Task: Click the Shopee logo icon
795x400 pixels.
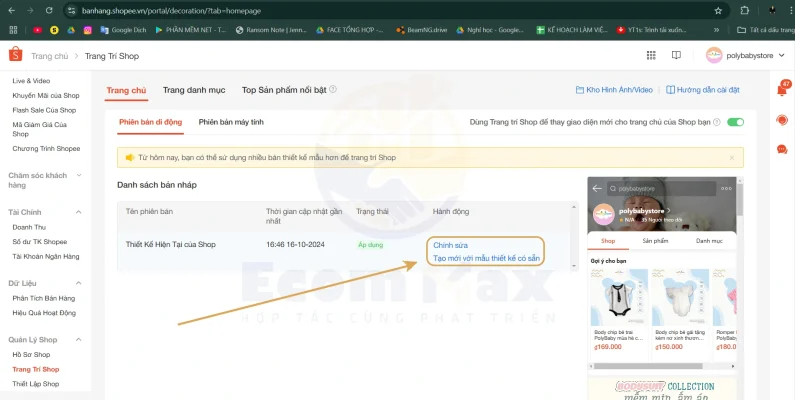Action: [16, 55]
